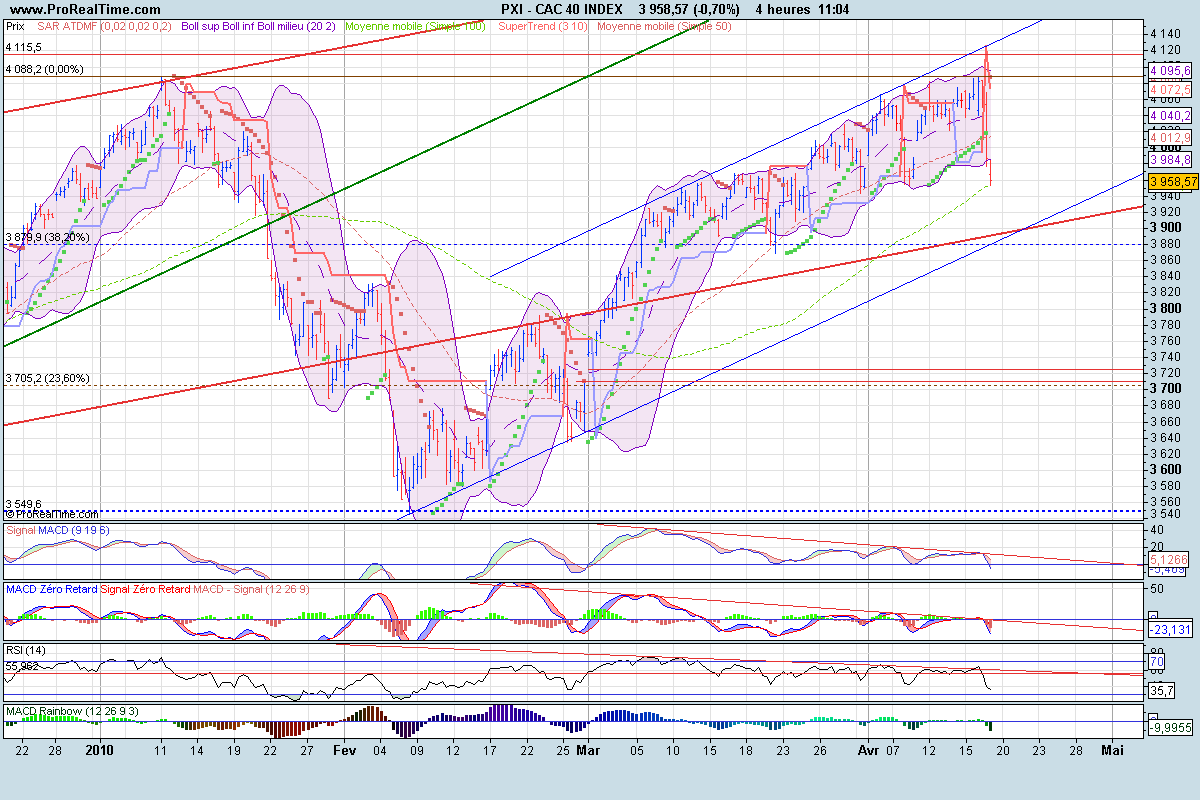Click the -9,9955 MACD Rainbow value tag
Viewport: 1200px width, 800px height.
(1171, 728)
